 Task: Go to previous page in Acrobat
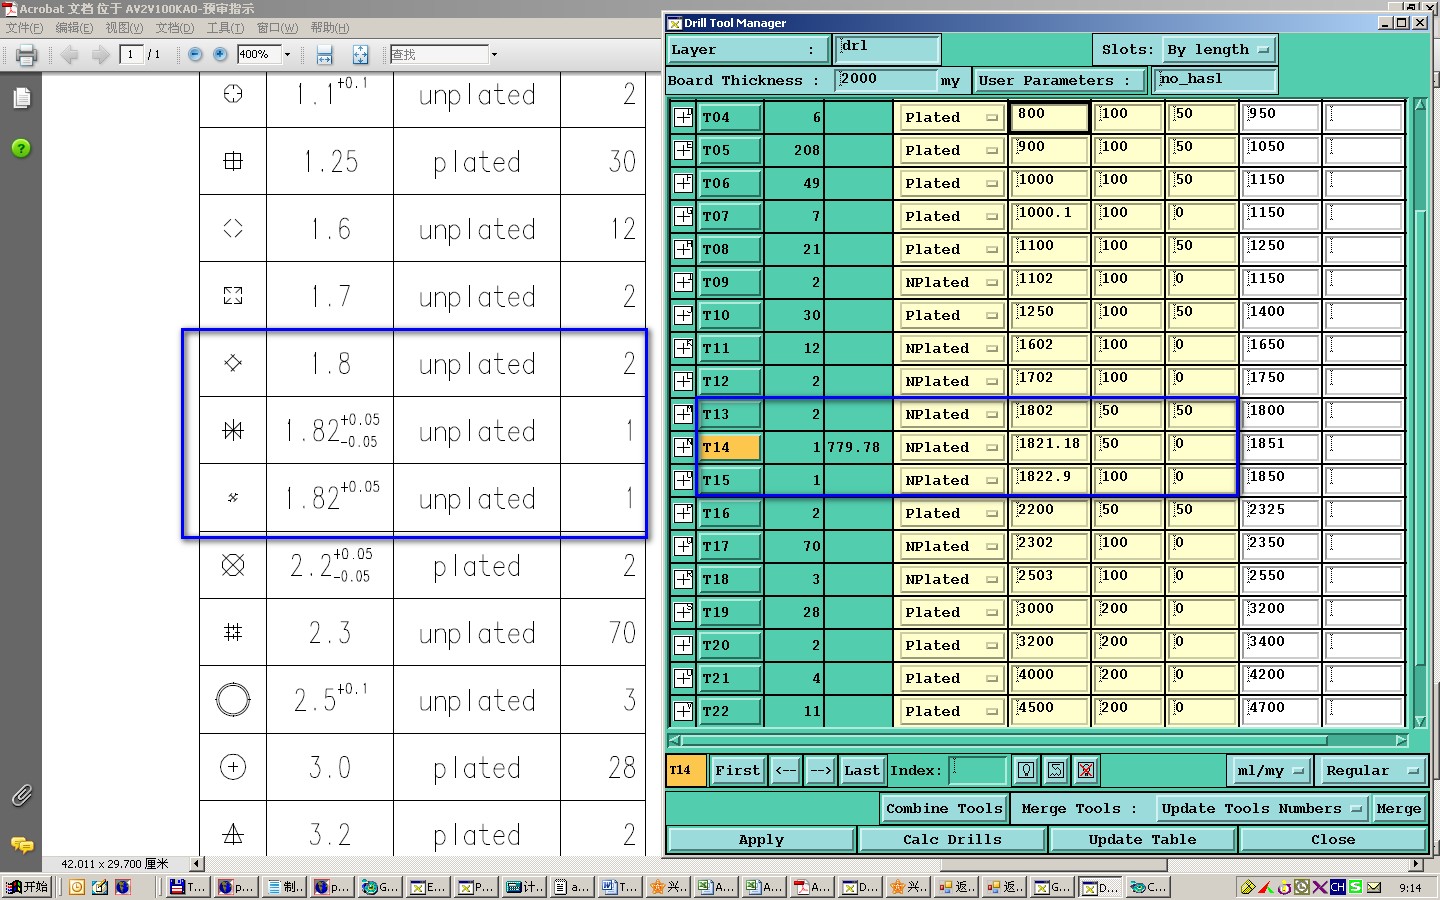click(x=69, y=55)
